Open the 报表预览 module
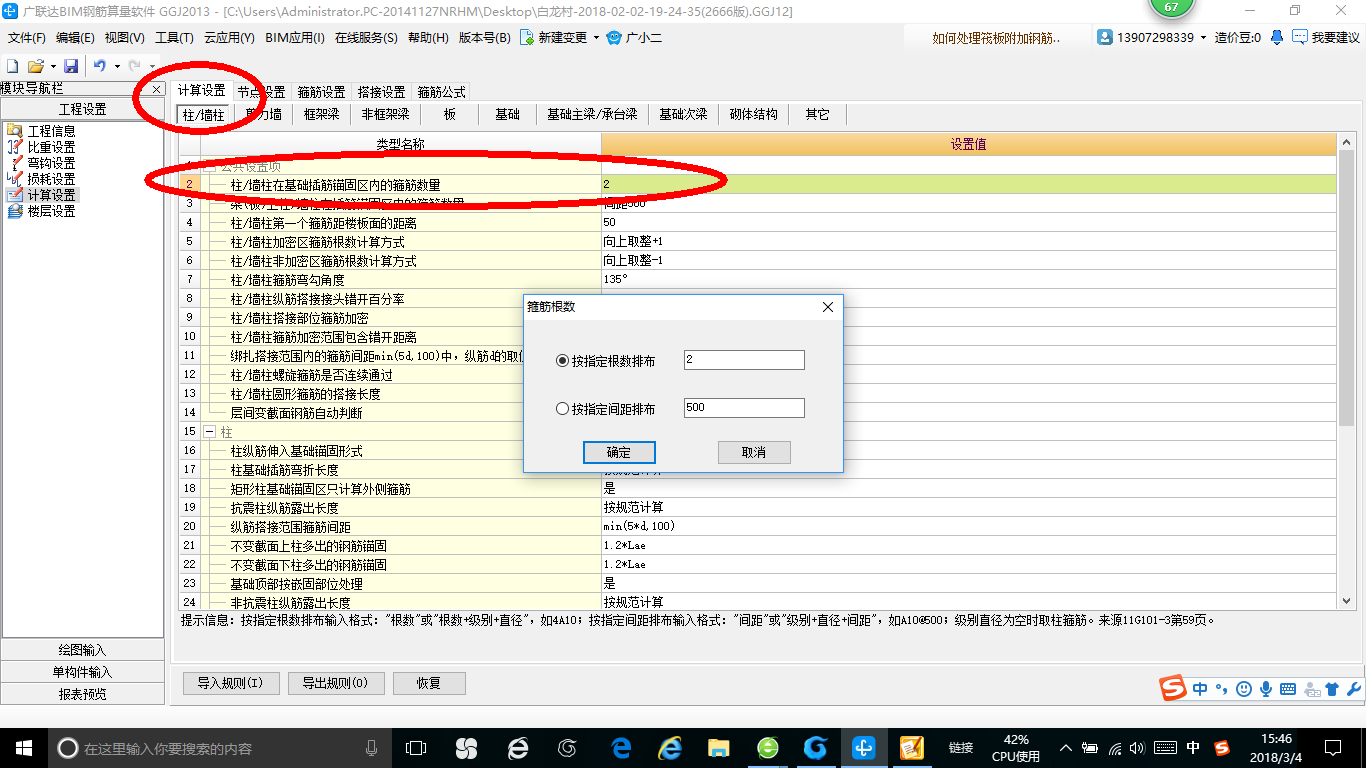The width and height of the screenshot is (1366, 768). click(83, 694)
